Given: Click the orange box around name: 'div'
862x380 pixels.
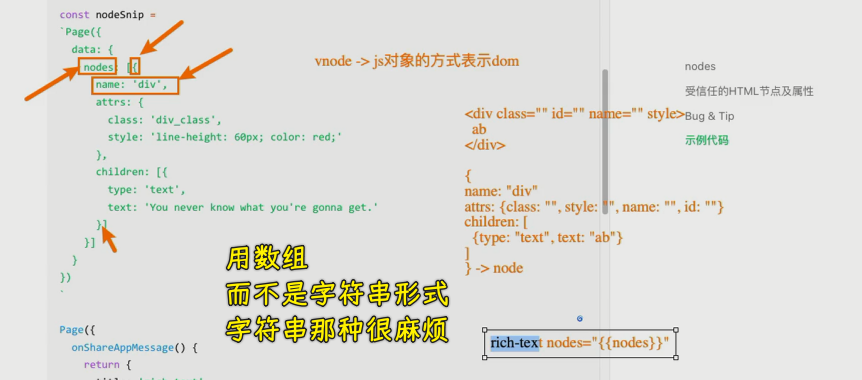Looking at the screenshot, I should click(x=135, y=85).
